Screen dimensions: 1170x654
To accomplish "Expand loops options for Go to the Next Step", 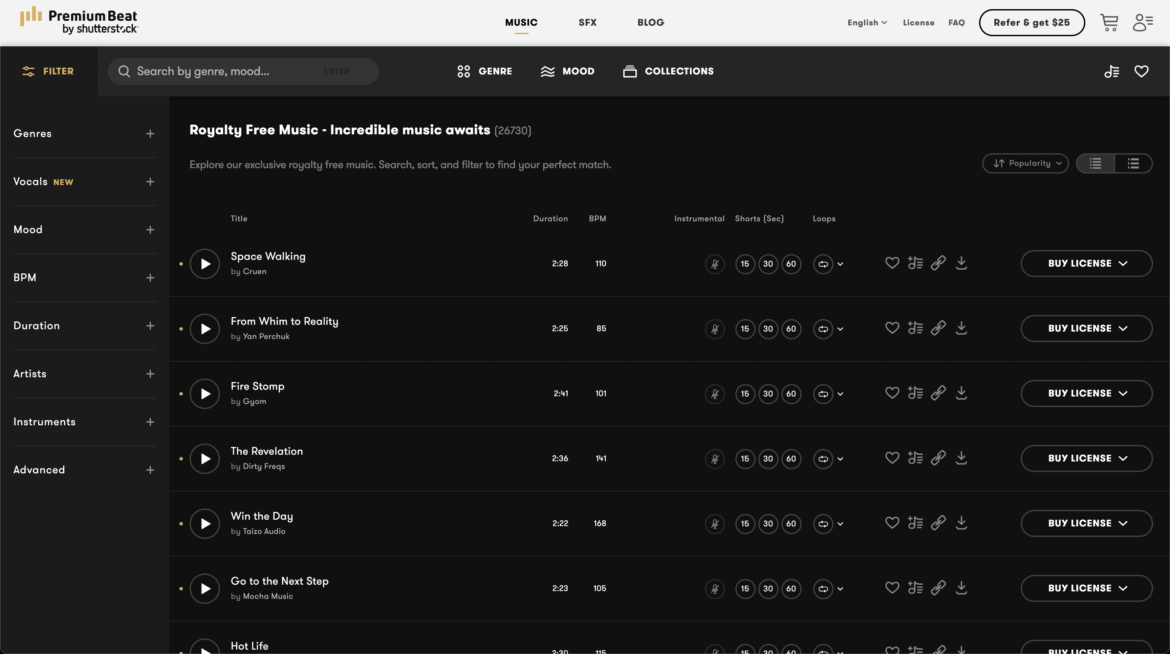I will pos(829,588).
